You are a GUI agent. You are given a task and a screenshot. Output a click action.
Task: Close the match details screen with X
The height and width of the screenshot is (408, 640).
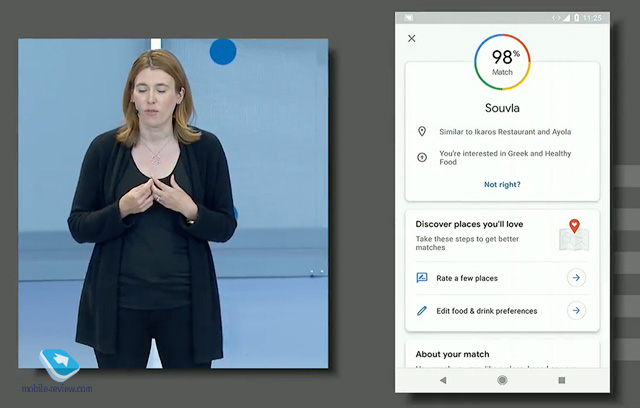411,38
